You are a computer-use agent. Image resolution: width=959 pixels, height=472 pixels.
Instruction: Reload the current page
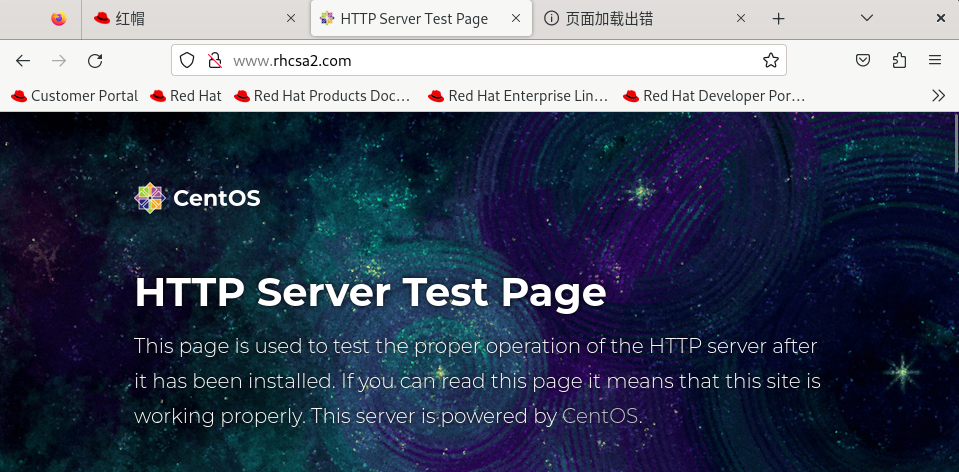pos(95,61)
